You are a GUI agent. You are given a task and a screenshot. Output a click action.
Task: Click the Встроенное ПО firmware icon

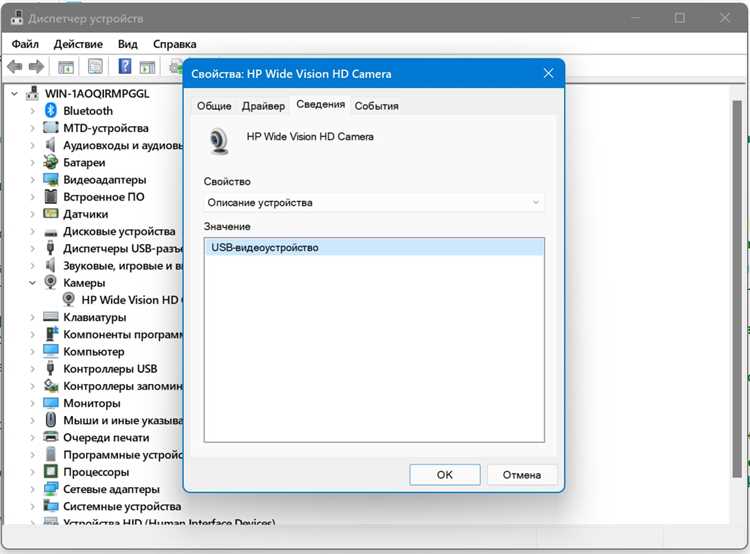pyautogui.click(x=51, y=196)
